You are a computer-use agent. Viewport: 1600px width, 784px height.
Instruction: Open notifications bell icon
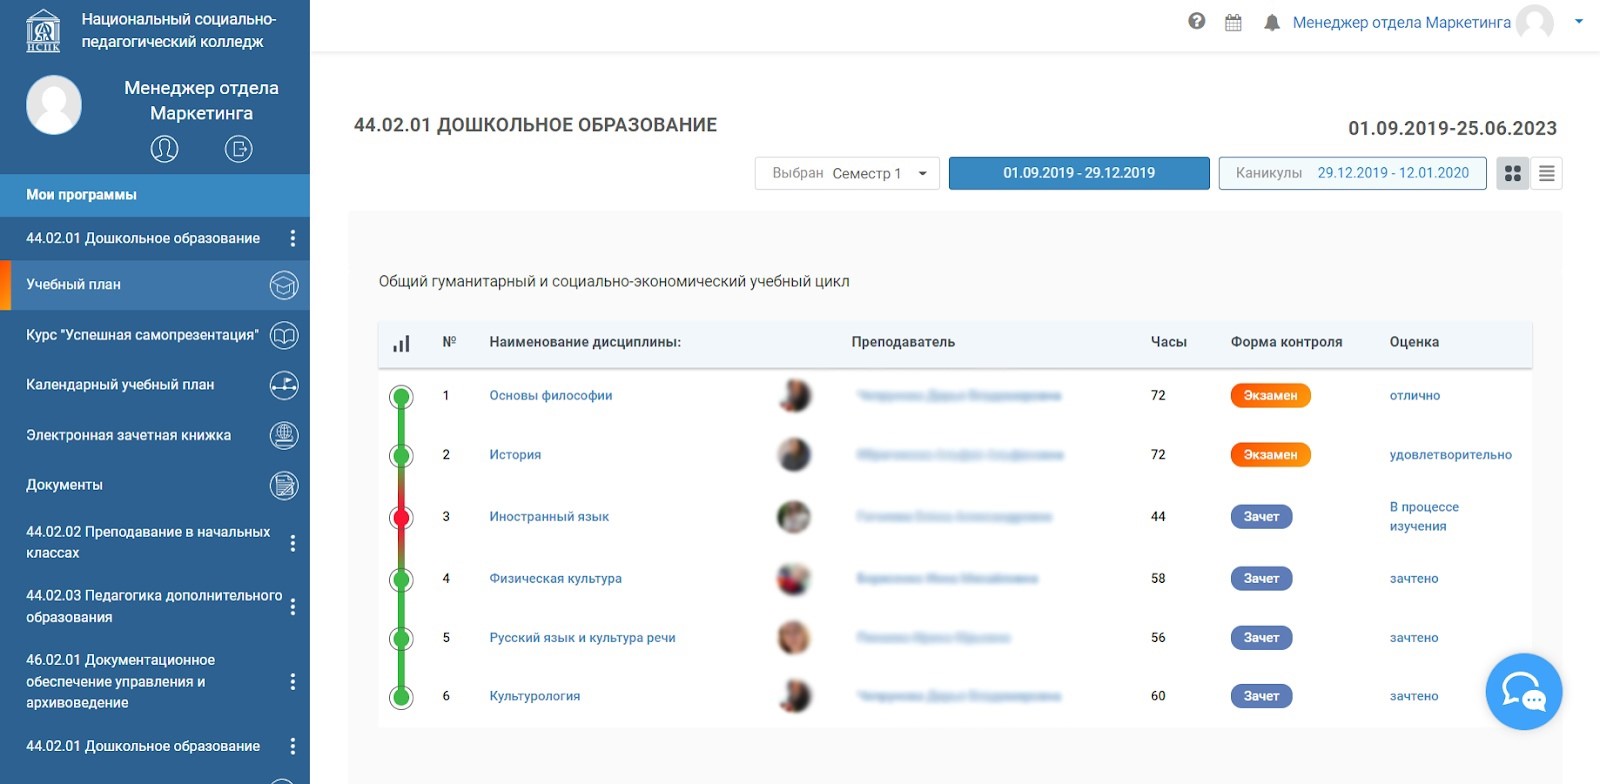(1271, 22)
